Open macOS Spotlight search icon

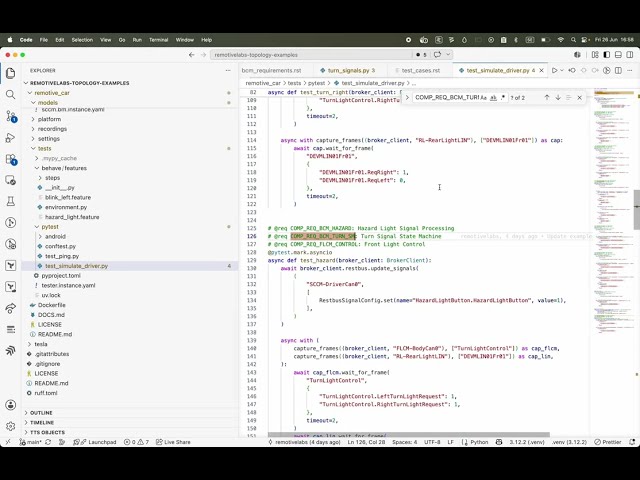click(x=573, y=40)
